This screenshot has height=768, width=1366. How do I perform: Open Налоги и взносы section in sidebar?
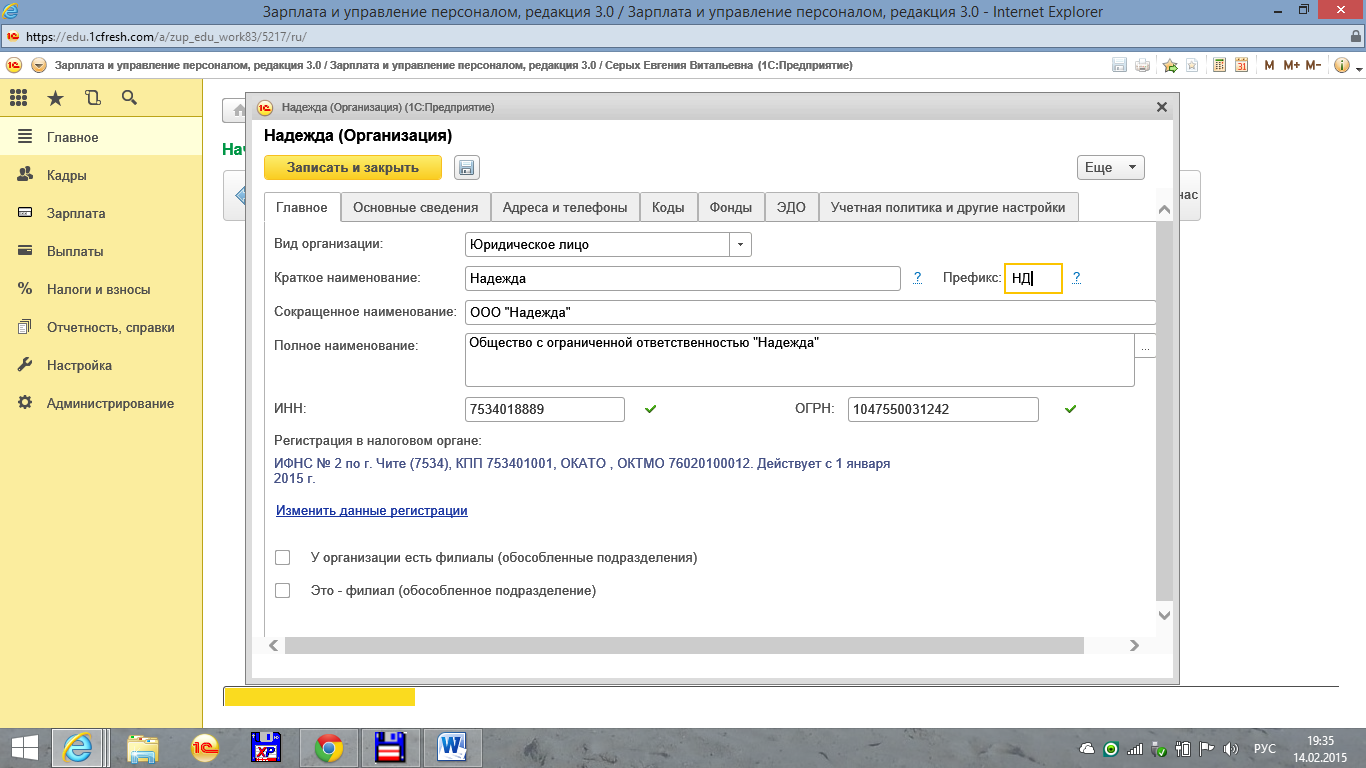pyautogui.click(x=101, y=289)
